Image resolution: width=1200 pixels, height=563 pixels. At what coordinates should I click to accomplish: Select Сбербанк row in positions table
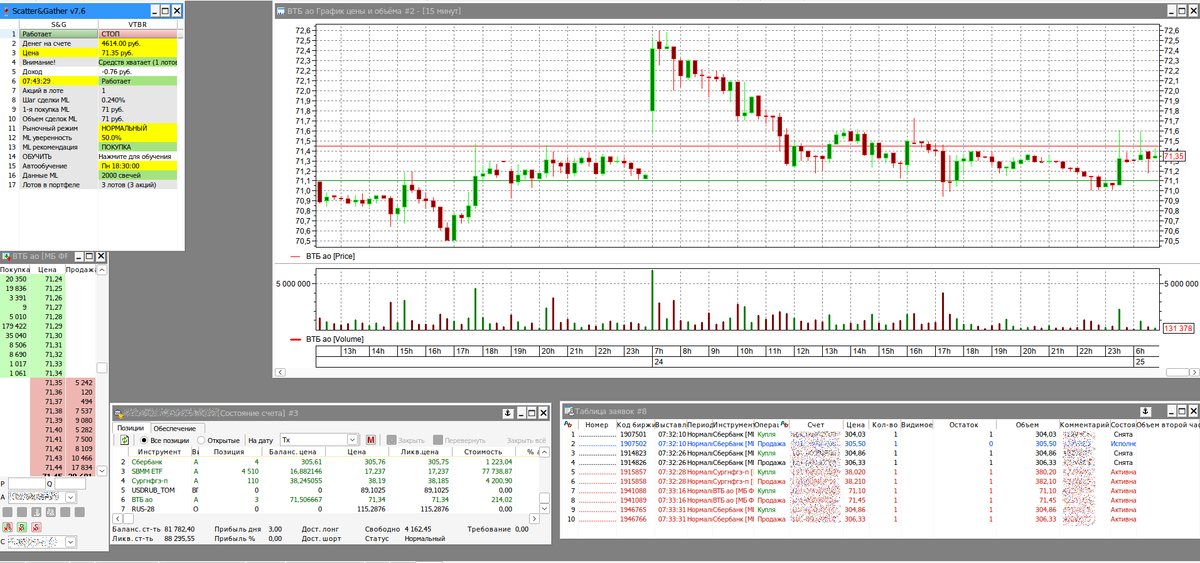(326, 462)
